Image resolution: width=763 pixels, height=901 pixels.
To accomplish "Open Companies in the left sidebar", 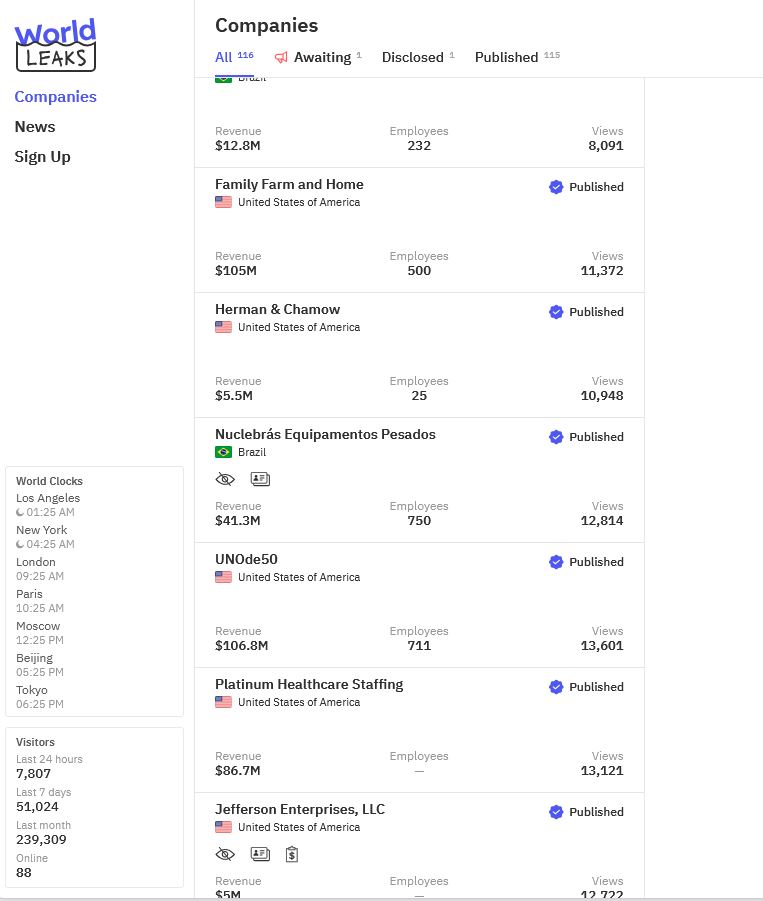I will [x=55, y=97].
